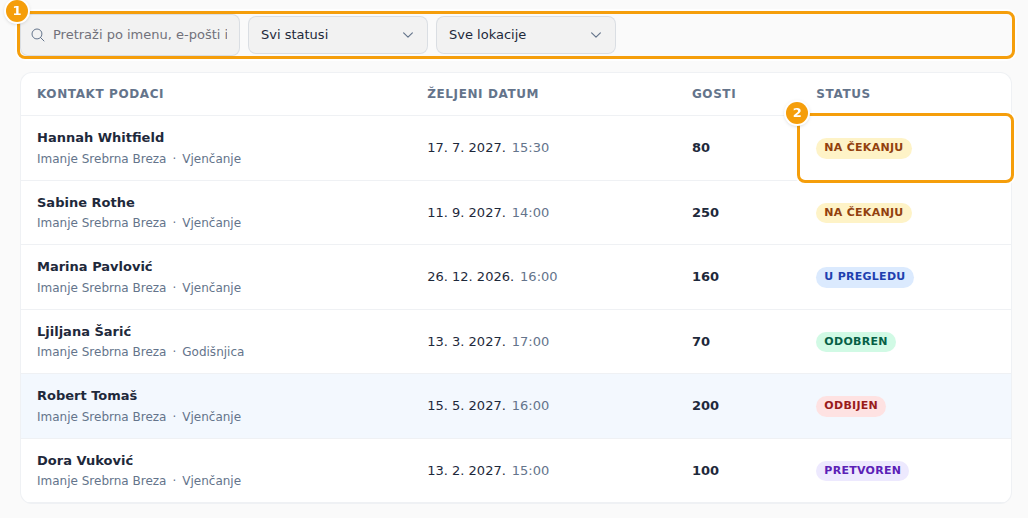Screen dimensions: 1028x518
Task: Click the 'Pretvoren' status badge
Action: [862, 471]
